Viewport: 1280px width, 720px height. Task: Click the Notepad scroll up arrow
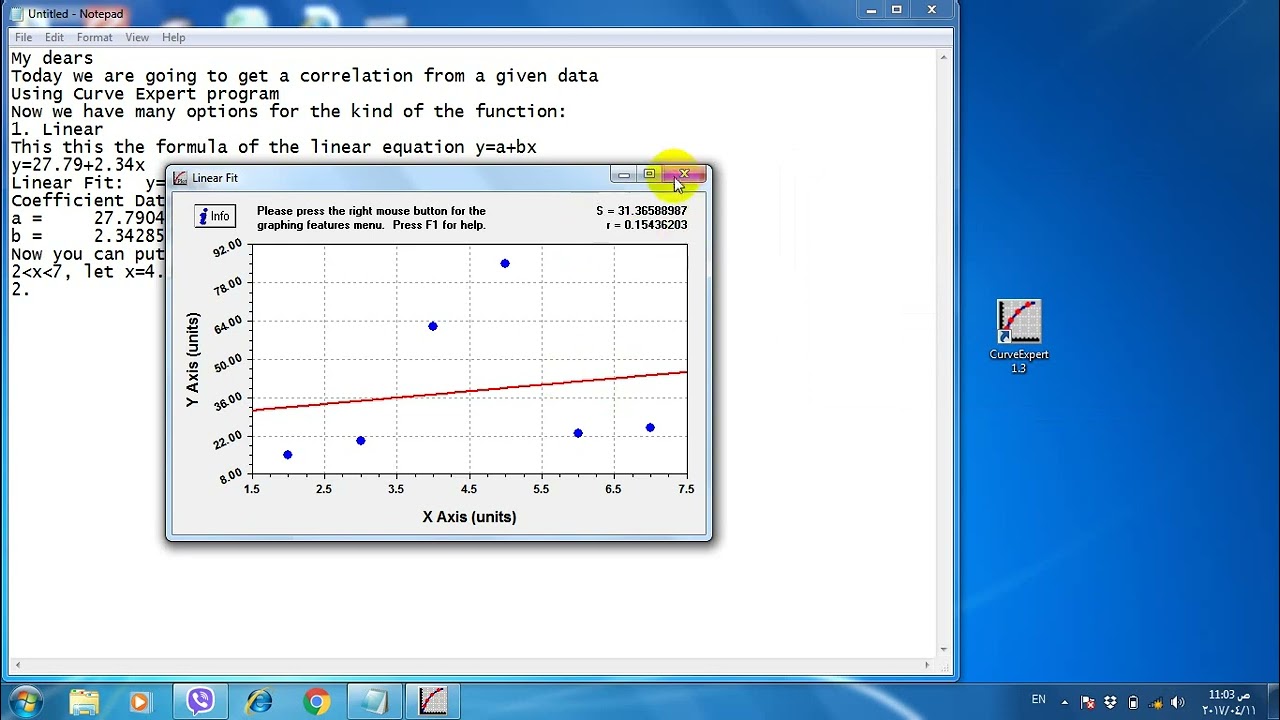(x=943, y=58)
